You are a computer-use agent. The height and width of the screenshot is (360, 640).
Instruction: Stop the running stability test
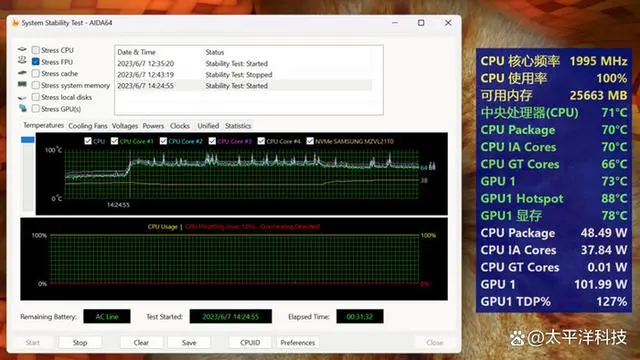click(x=80, y=342)
